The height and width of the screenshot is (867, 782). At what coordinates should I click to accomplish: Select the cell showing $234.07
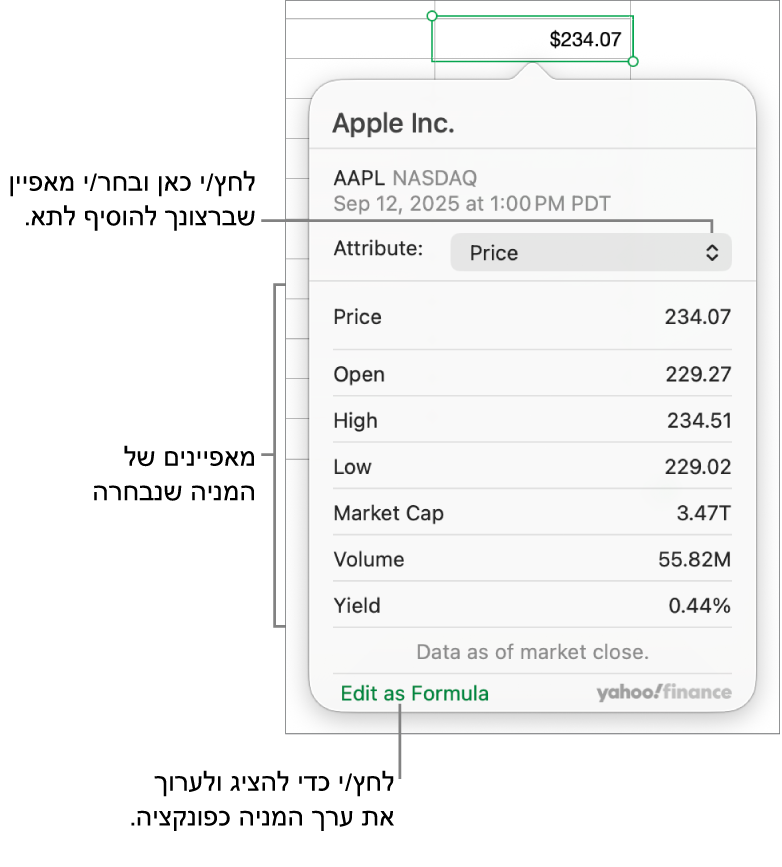[x=532, y=40]
